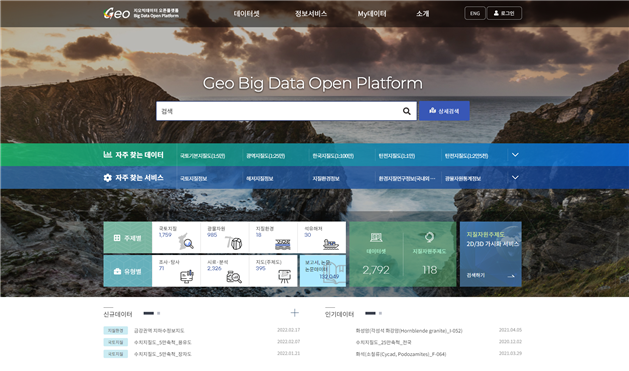Click the 로그인 login button

504,13
